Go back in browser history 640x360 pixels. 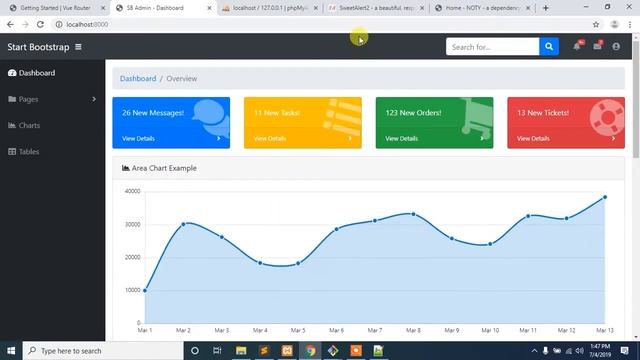[x=10, y=24]
